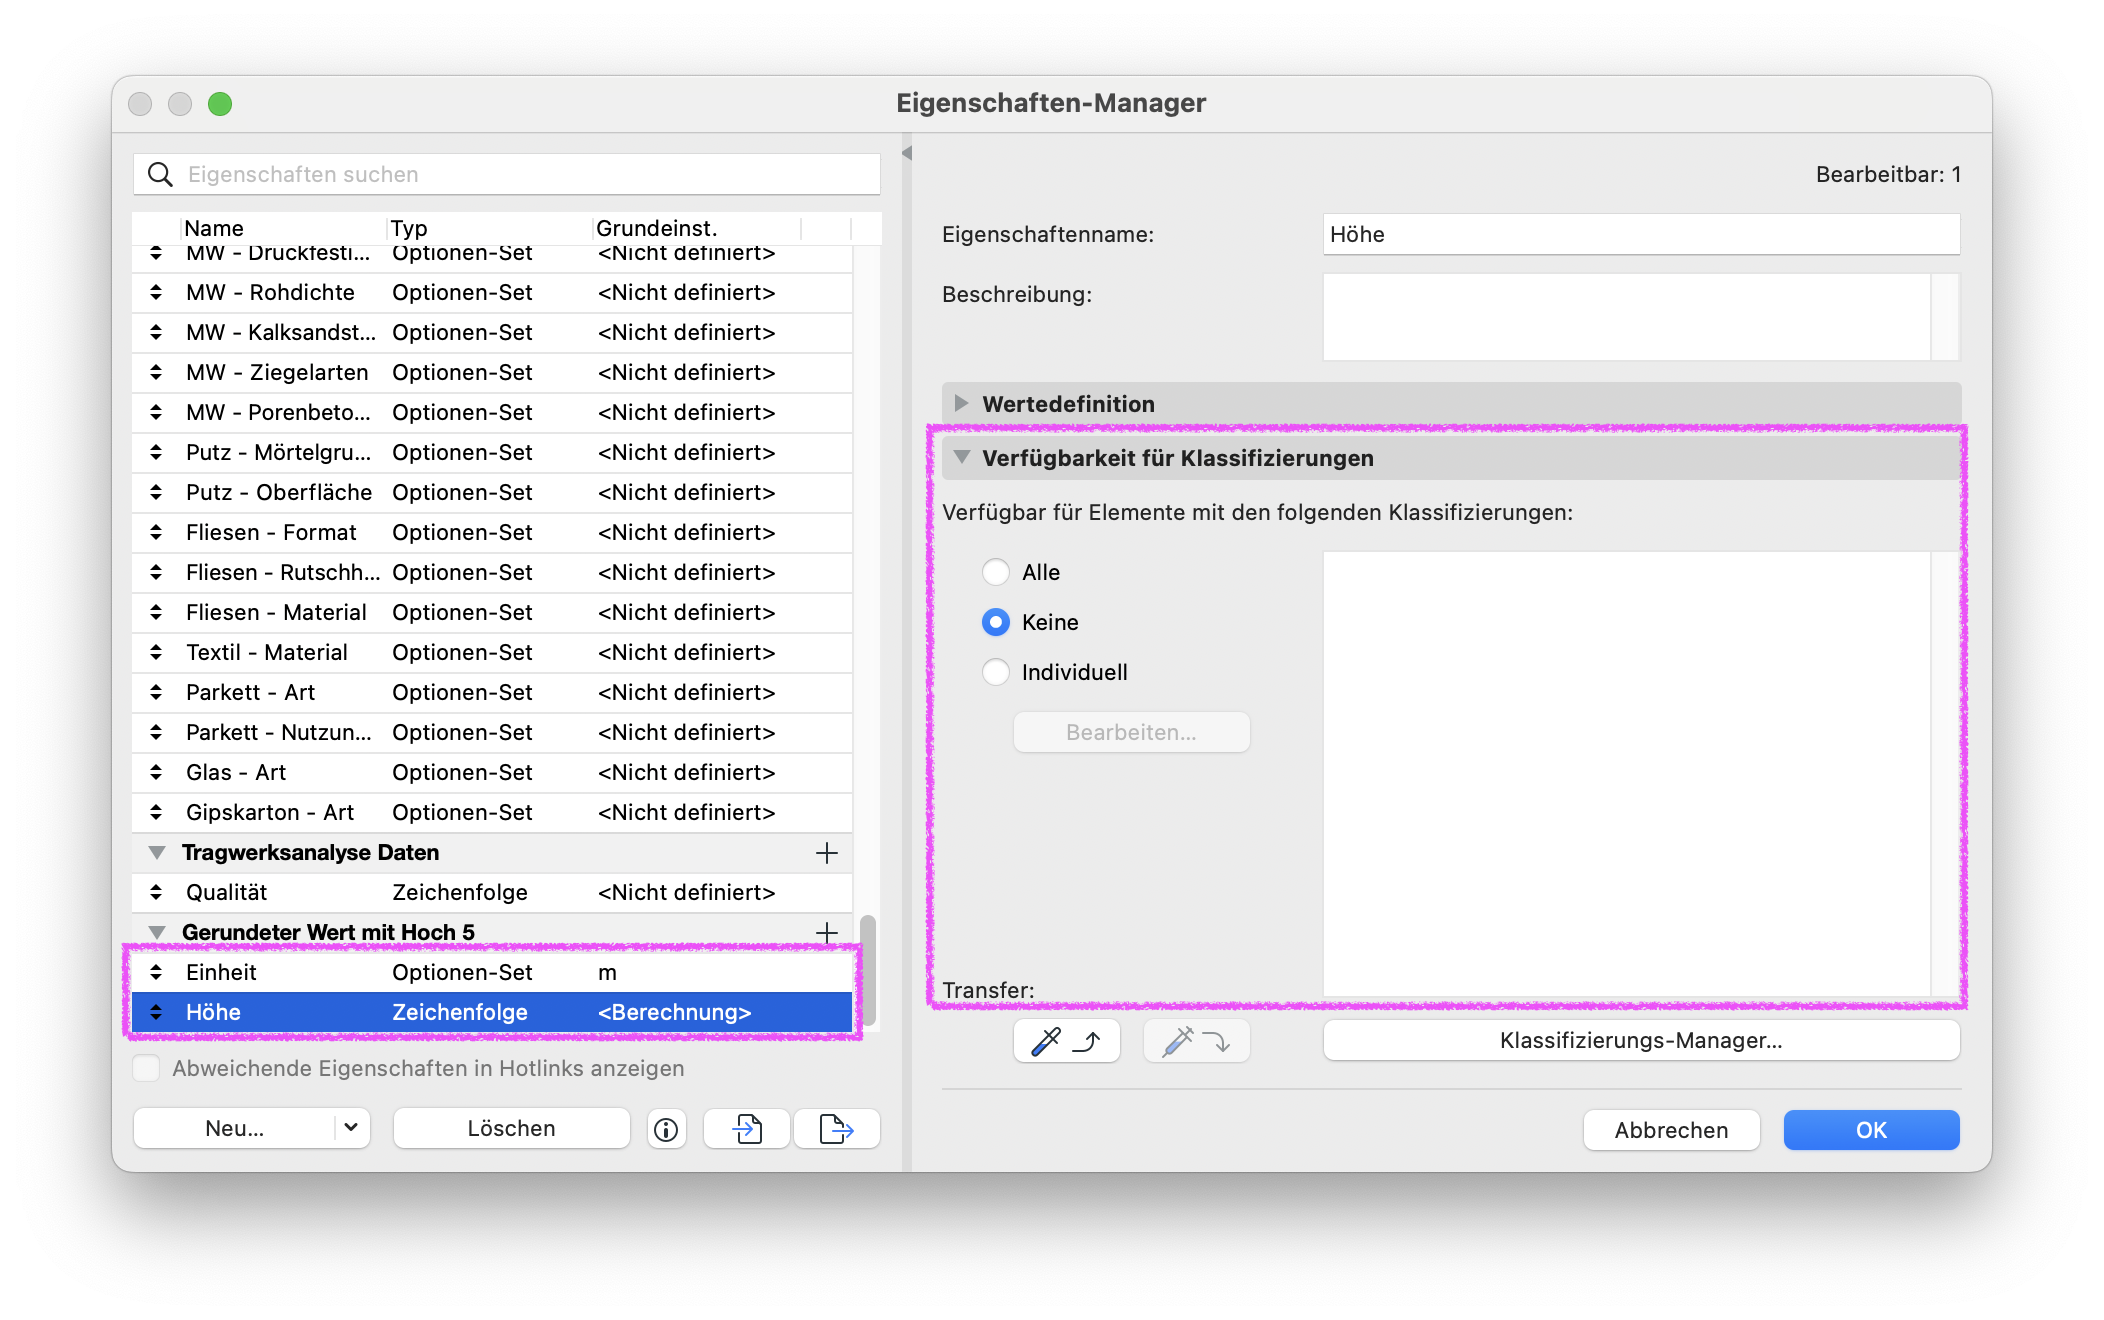Open the Neu... dropdown arrow

(x=351, y=1128)
